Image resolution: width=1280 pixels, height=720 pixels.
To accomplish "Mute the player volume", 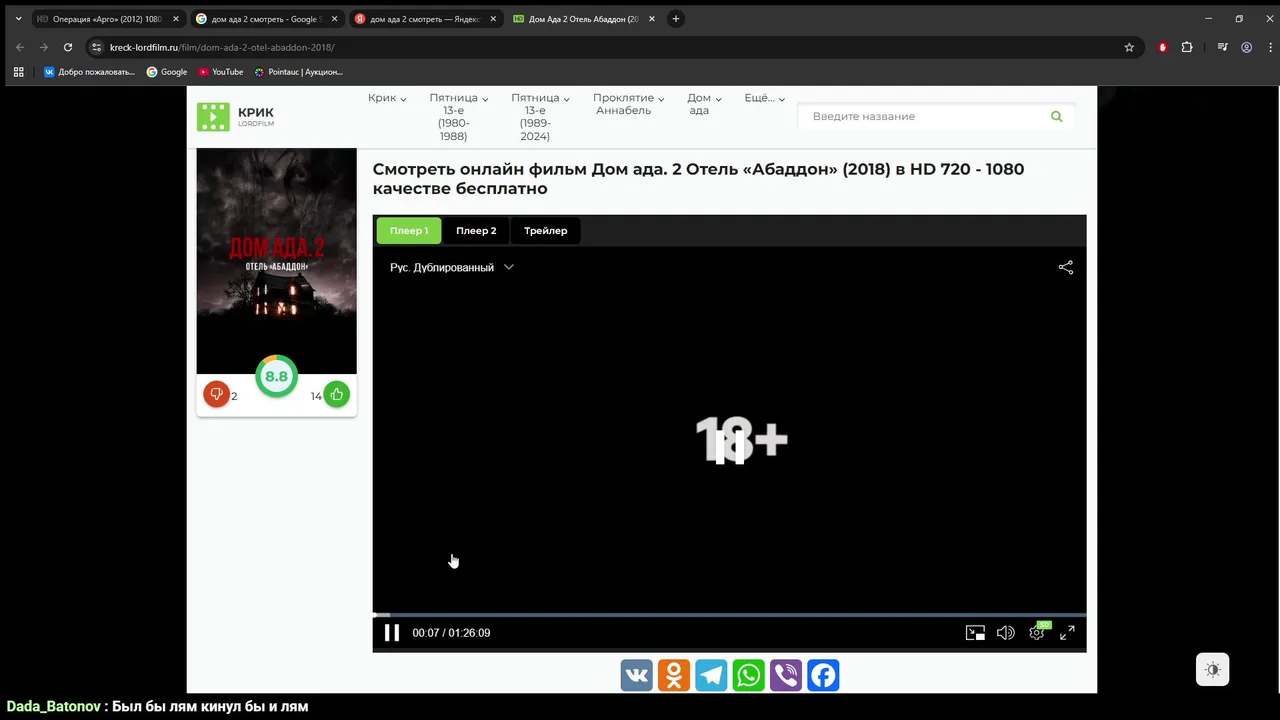I will 1006,633.
